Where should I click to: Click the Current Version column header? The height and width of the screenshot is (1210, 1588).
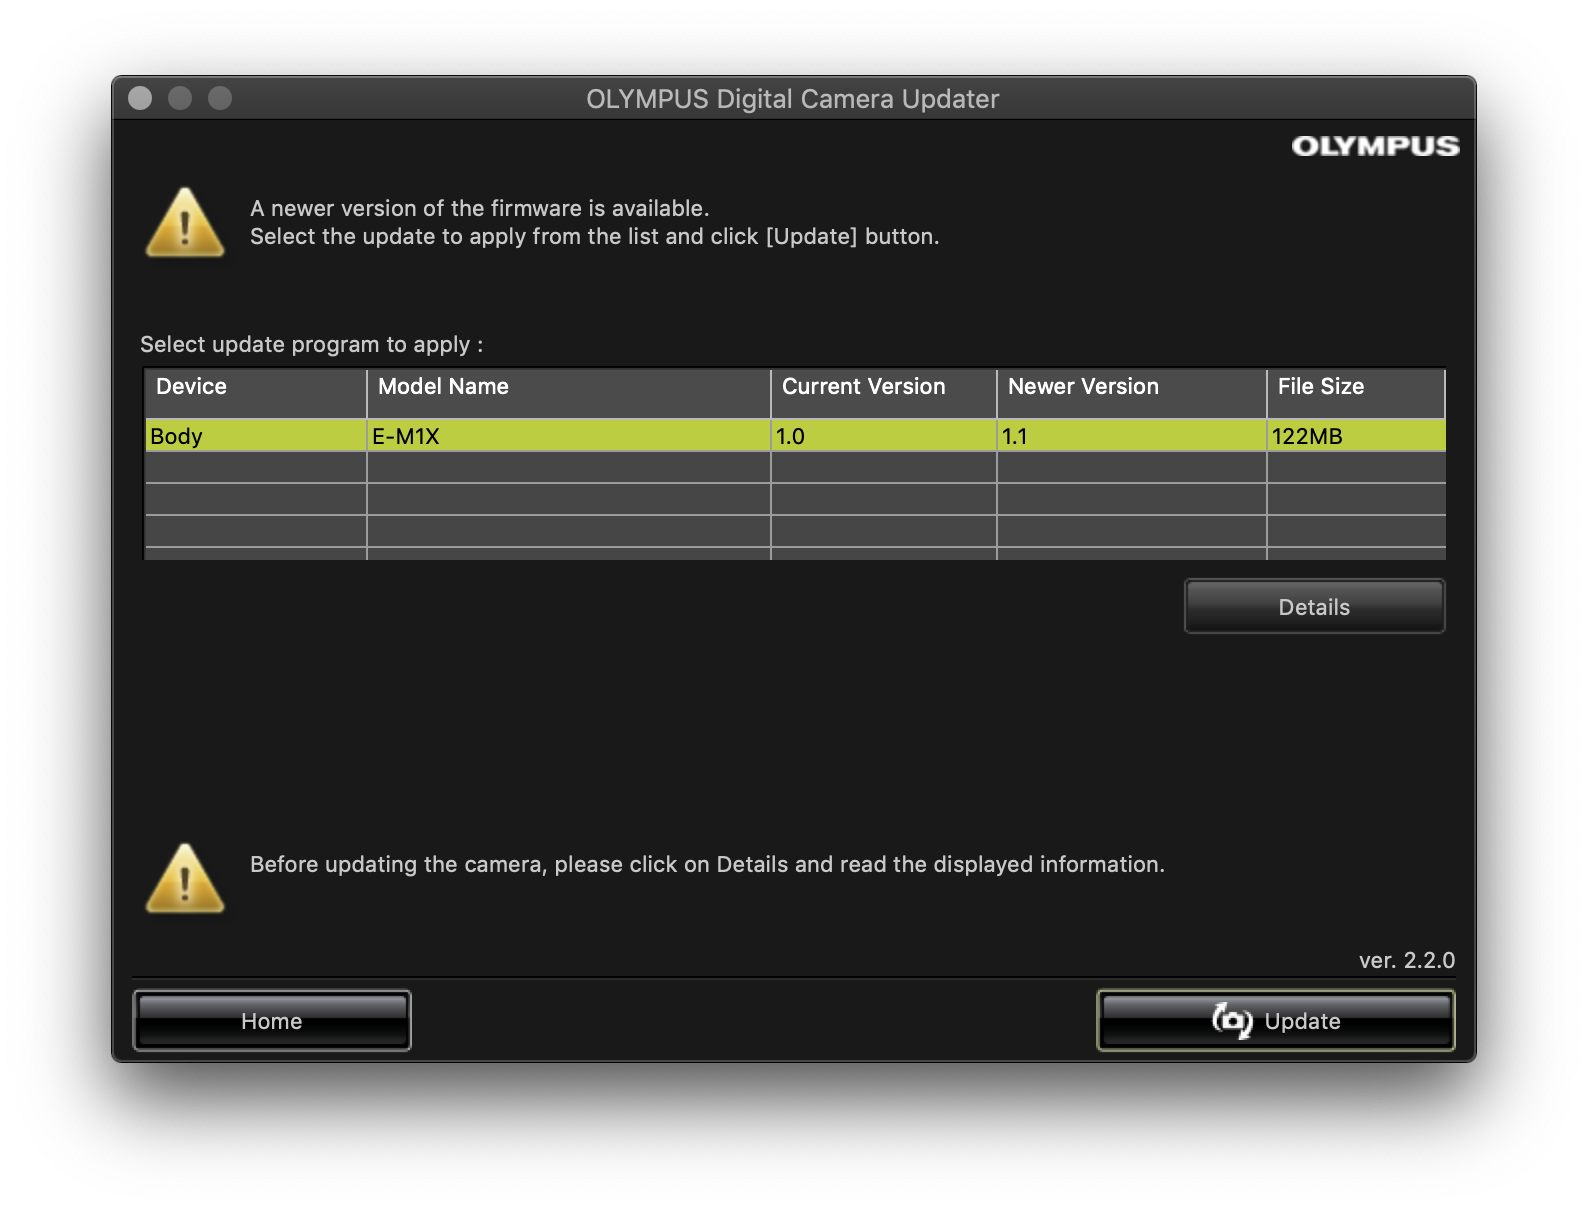[x=884, y=393]
